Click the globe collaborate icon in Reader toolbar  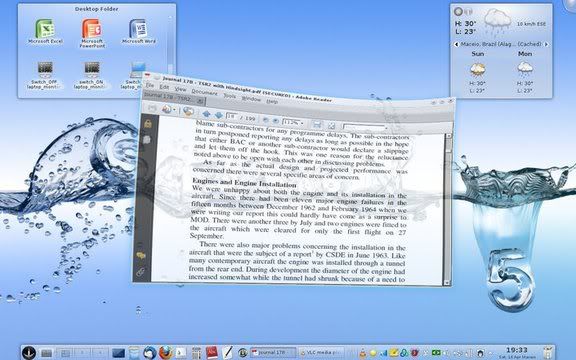[188, 111]
